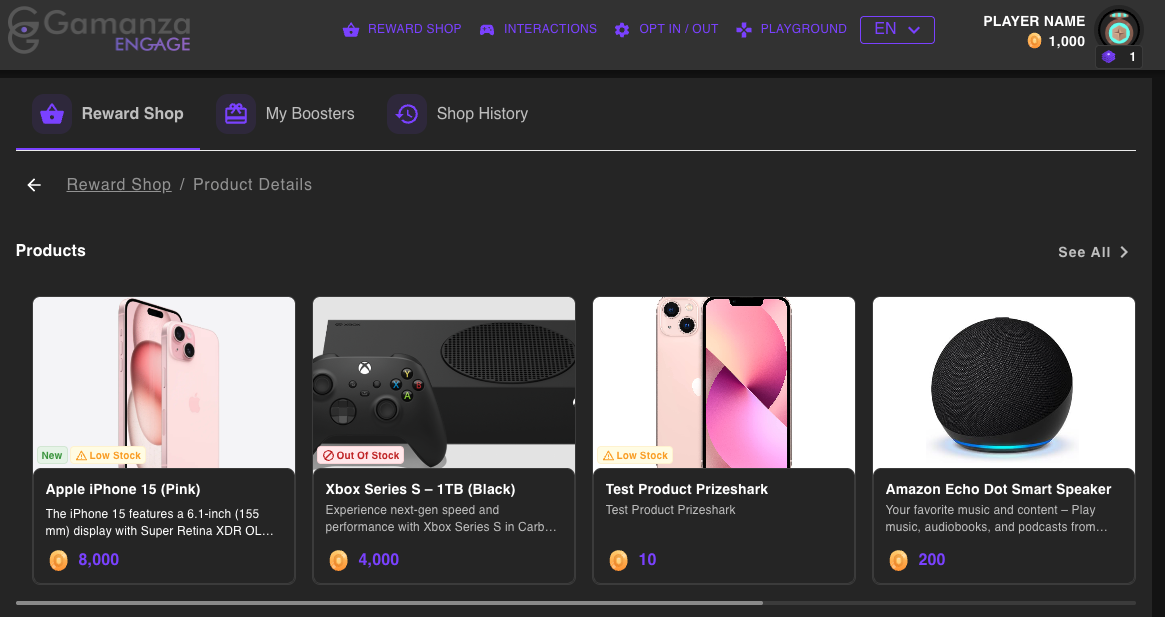1165x617 pixels.
Task: Switch to the Shop History tab
Action: 482,114
